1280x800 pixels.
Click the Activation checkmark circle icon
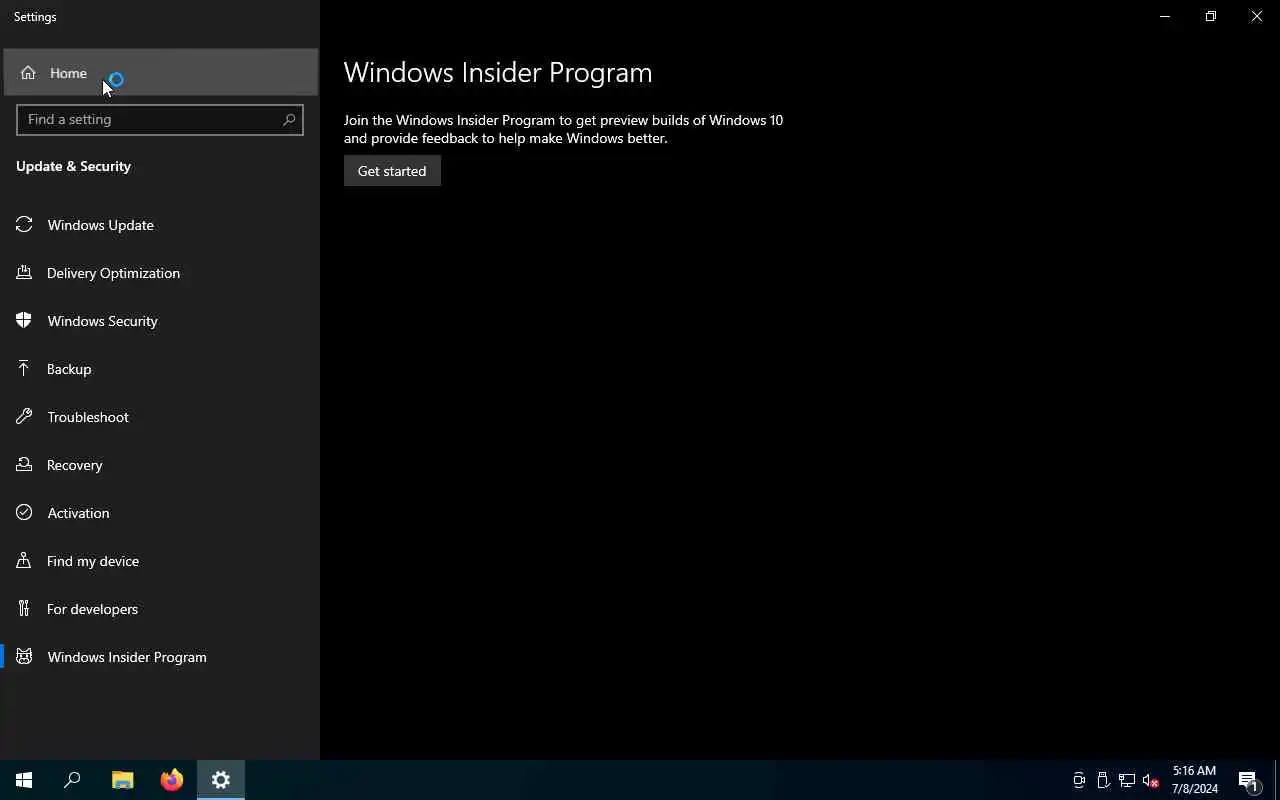coord(24,513)
